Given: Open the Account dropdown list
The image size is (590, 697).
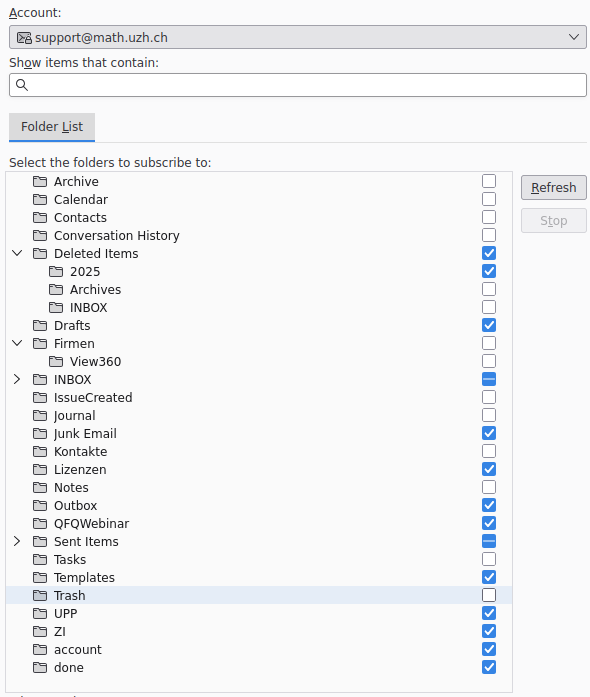Looking at the screenshot, I should click(x=298, y=37).
